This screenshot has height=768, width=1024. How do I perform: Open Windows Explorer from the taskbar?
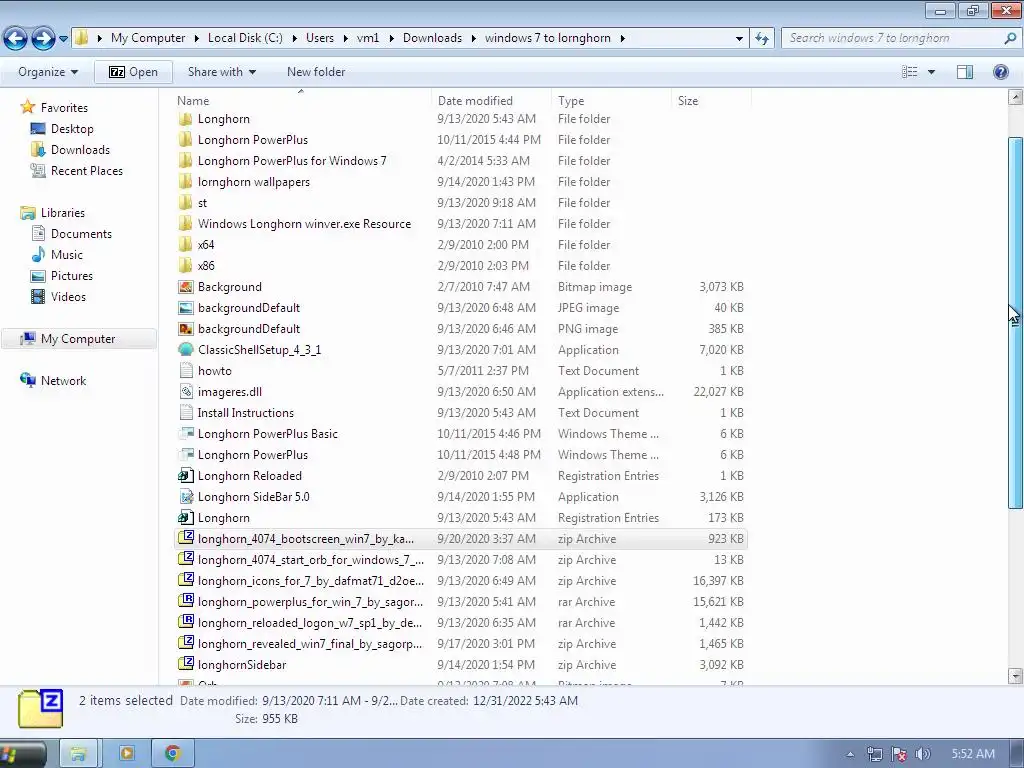[x=78, y=754]
